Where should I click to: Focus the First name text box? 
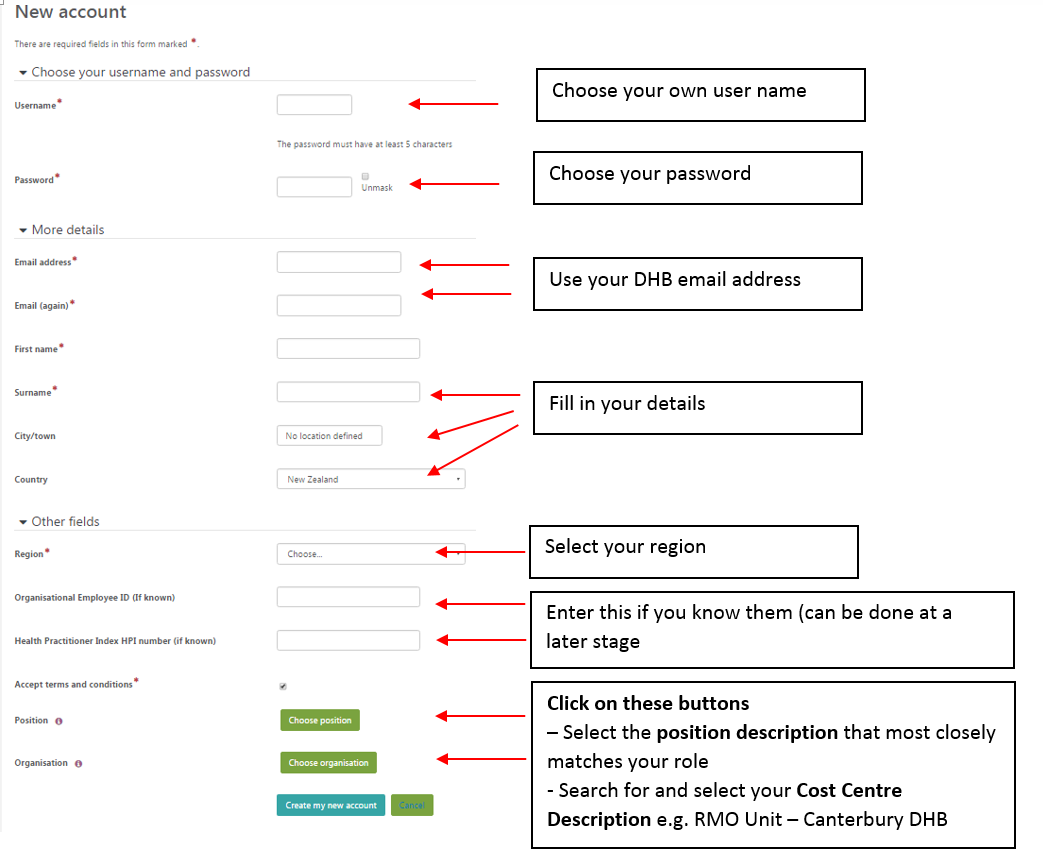click(348, 348)
